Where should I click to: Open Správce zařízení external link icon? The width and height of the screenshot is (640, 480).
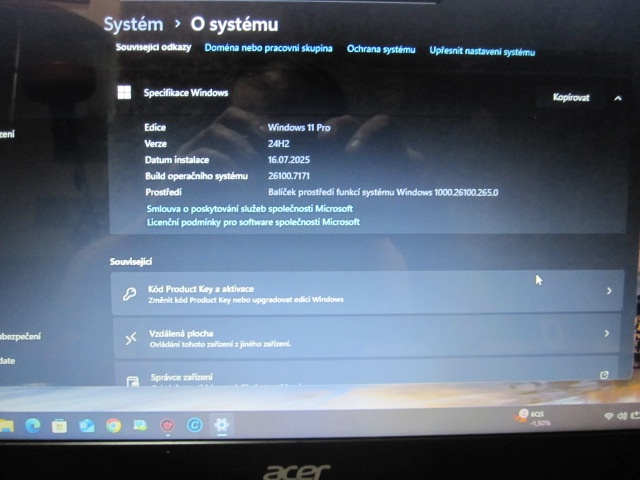[604, 375]
